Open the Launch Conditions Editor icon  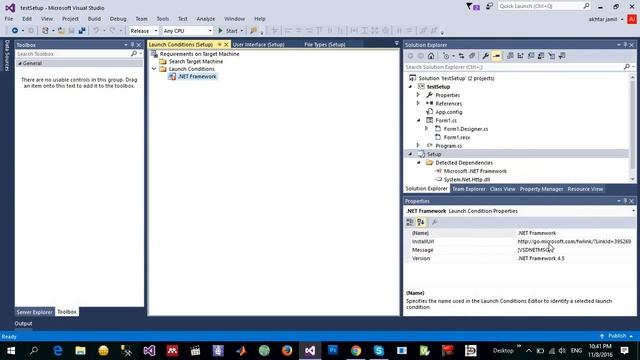[562, 56]
